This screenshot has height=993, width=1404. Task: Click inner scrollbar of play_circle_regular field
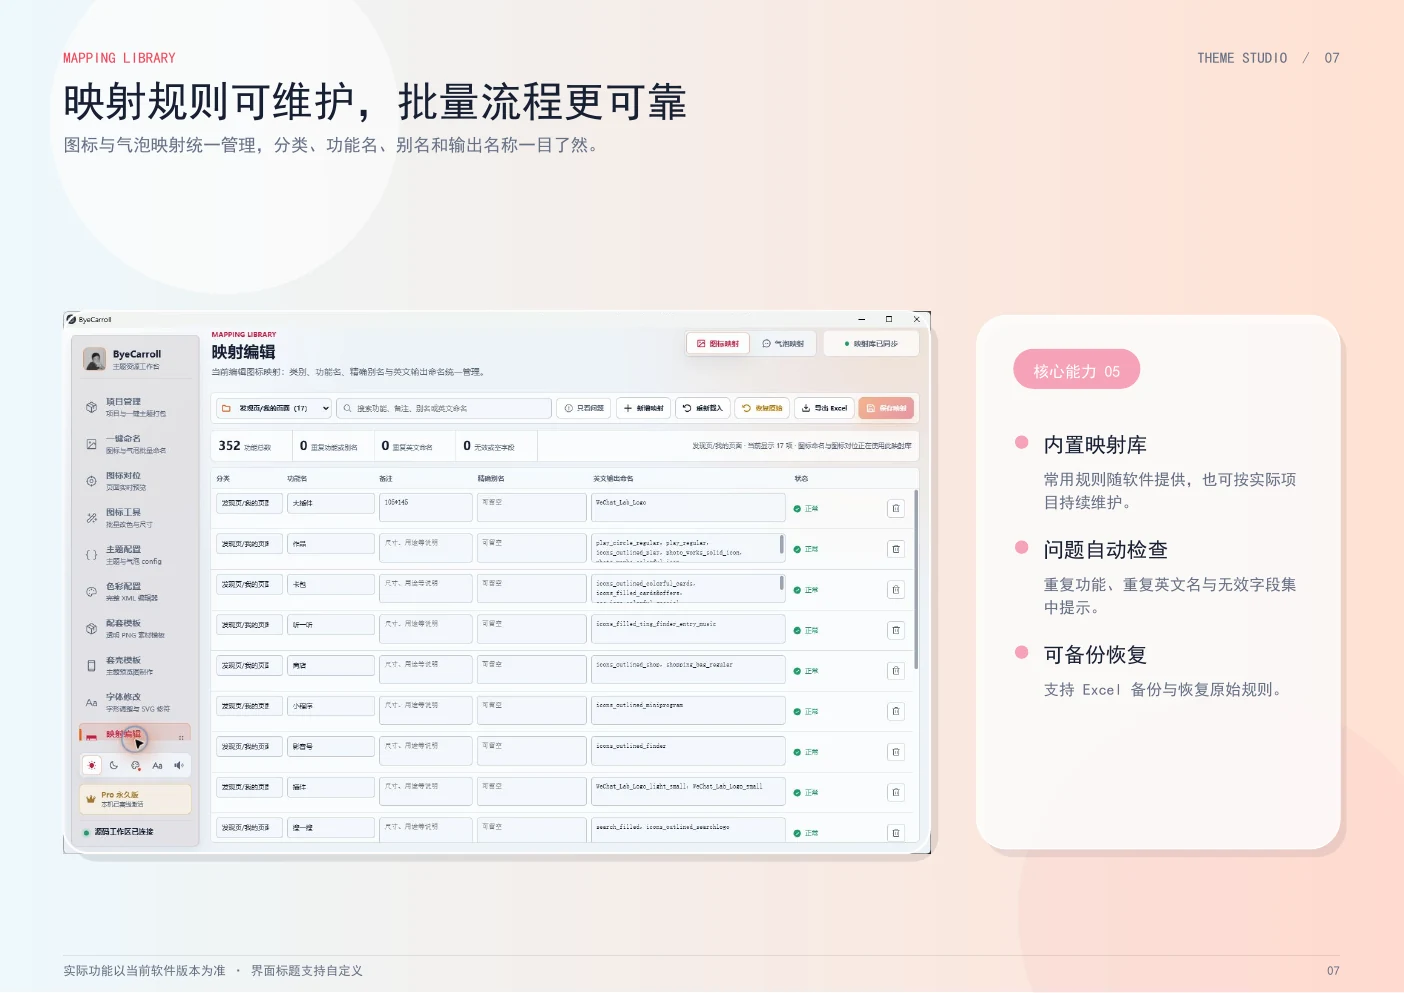(782, 545)
